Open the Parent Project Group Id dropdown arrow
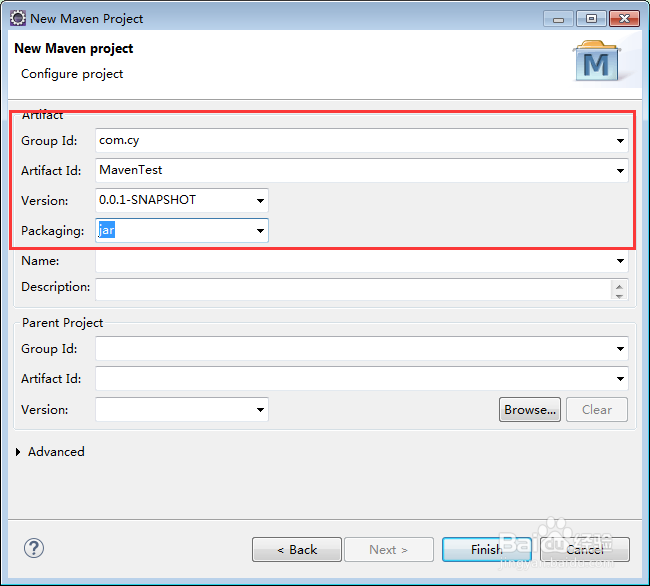 point(620,349)
